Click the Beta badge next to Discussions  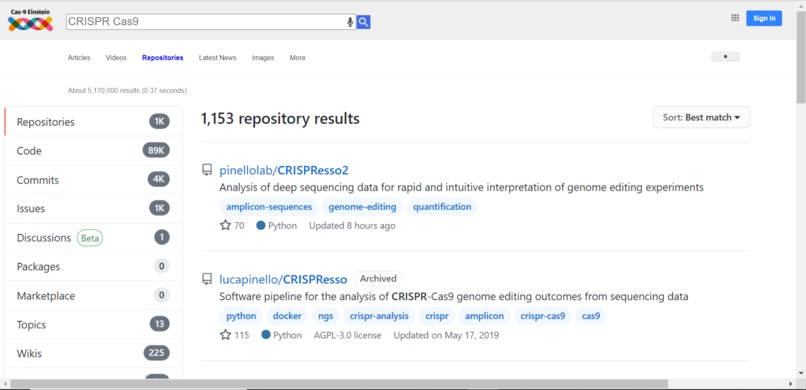tap(89, 238)
